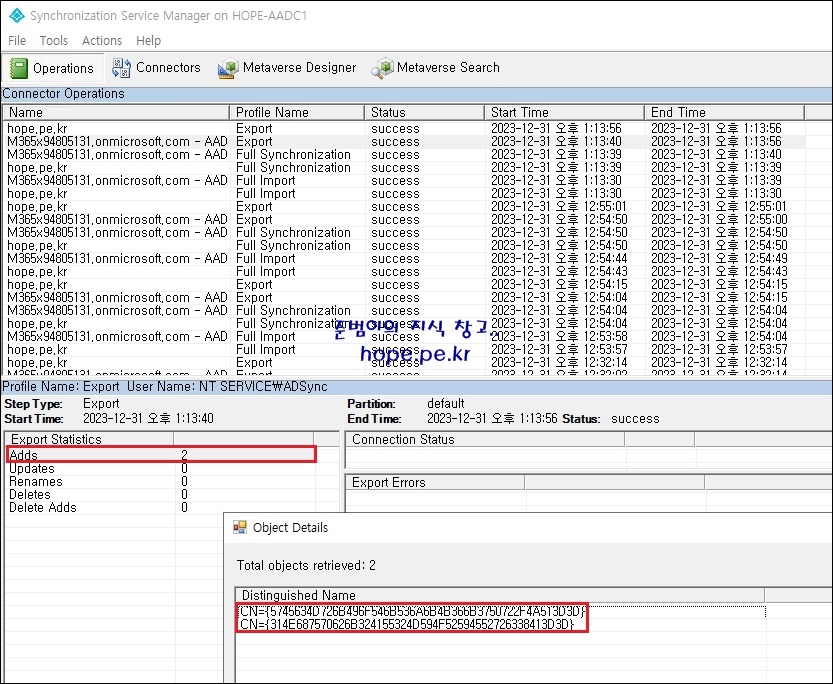Click the Object Details window icon
833x684 pixels.
point(240,527)
